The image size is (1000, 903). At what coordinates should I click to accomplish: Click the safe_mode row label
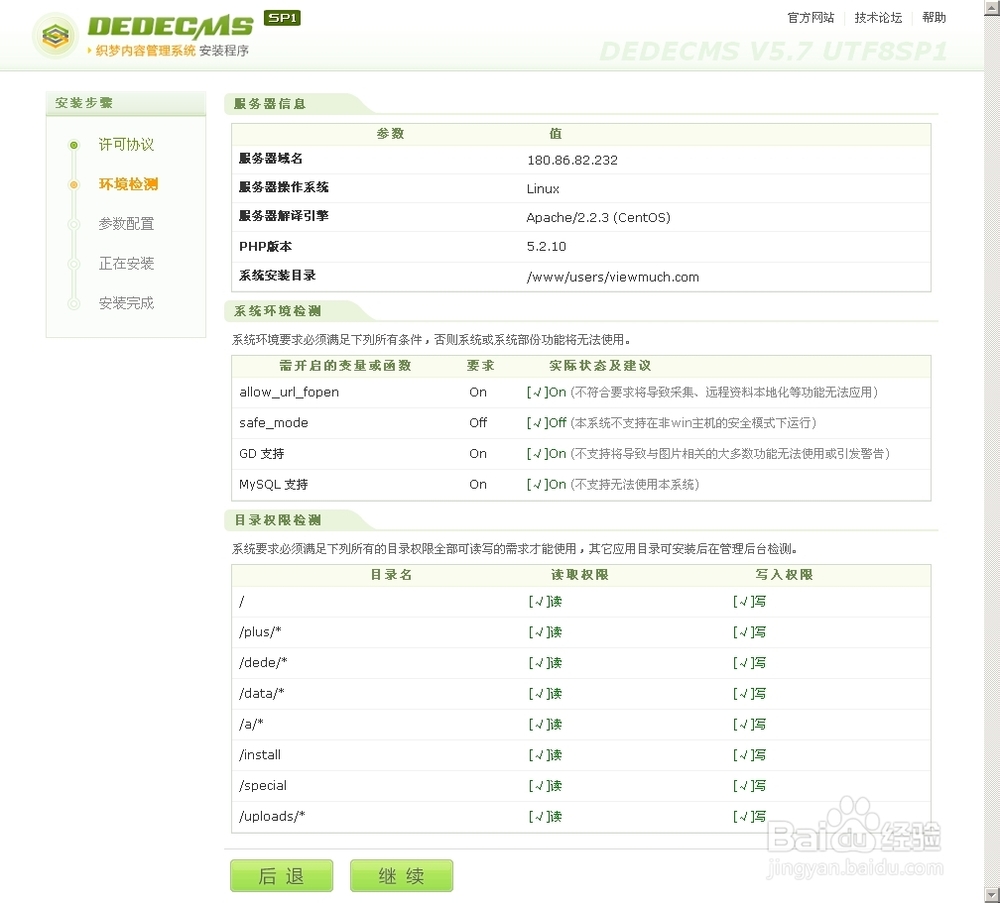coord(274,423)
